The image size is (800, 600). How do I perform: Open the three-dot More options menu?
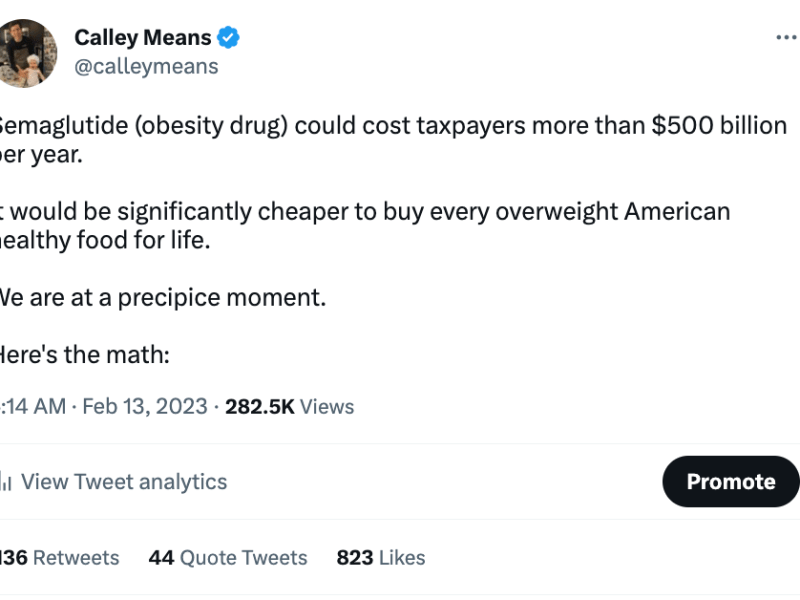click(786, 38)
